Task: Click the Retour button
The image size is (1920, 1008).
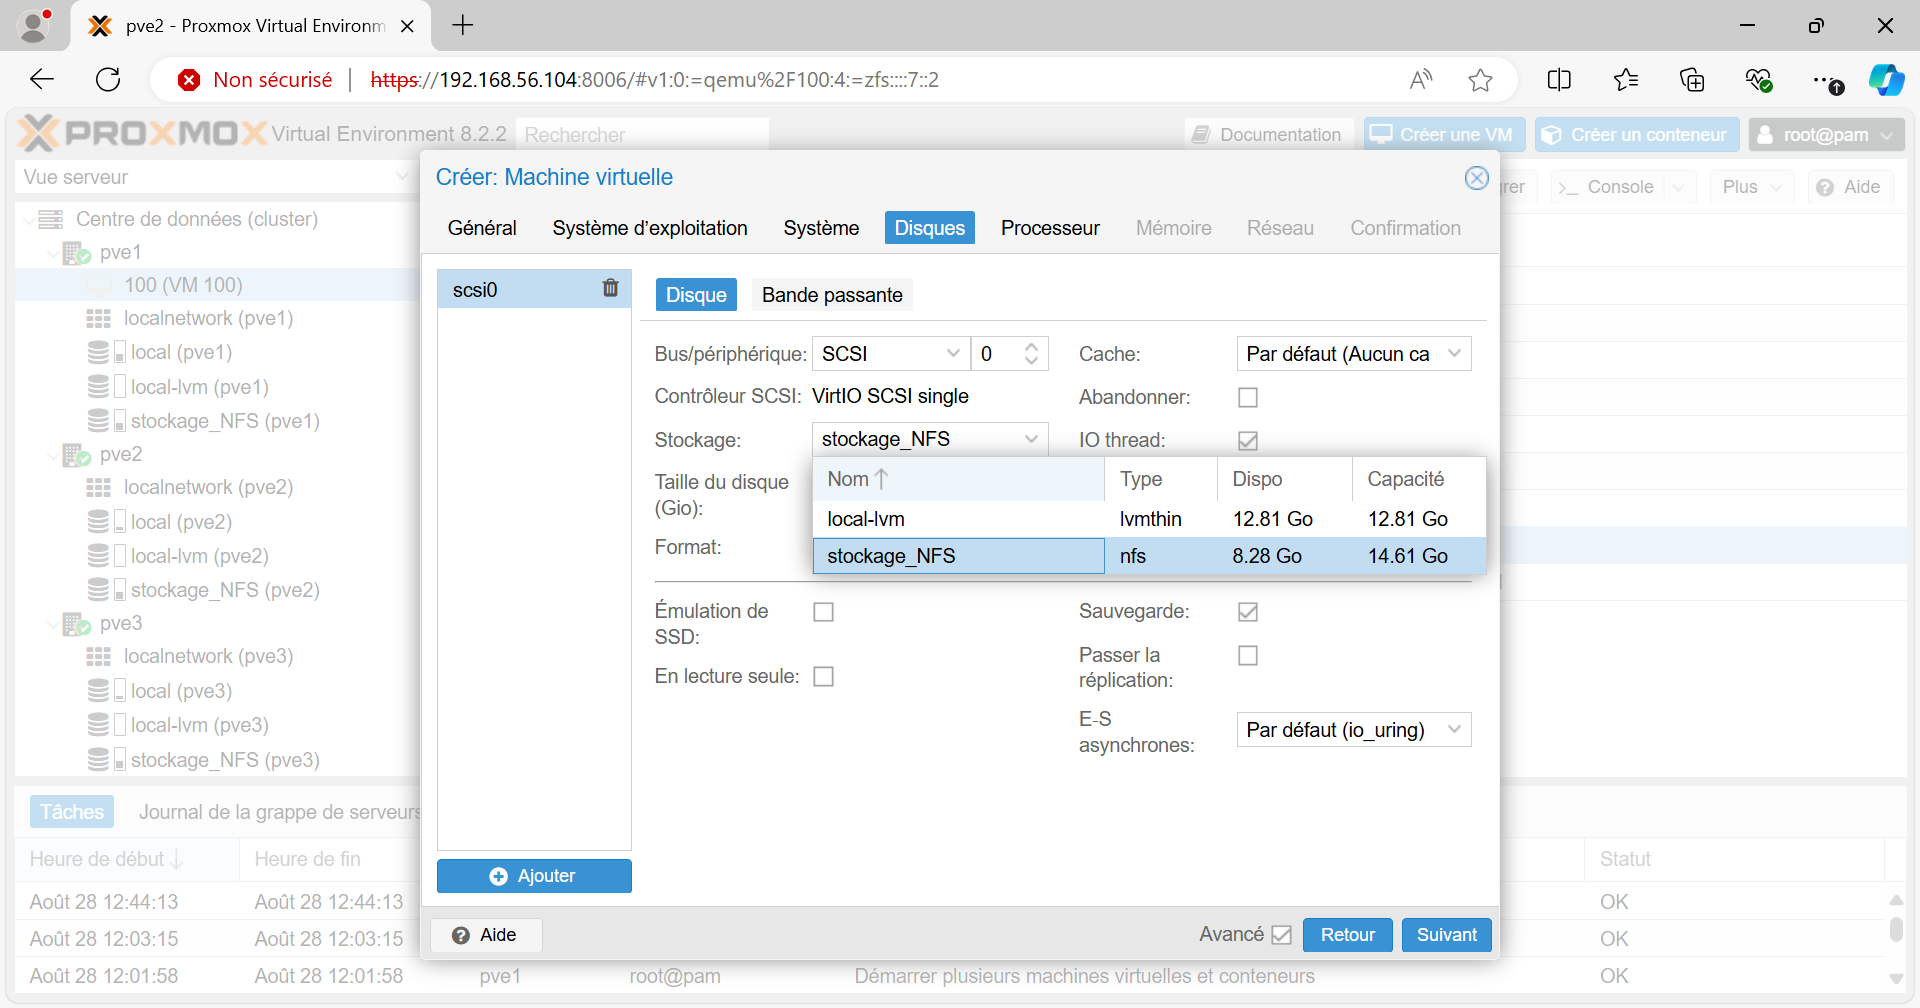Action: click(x=1348, y=935)
